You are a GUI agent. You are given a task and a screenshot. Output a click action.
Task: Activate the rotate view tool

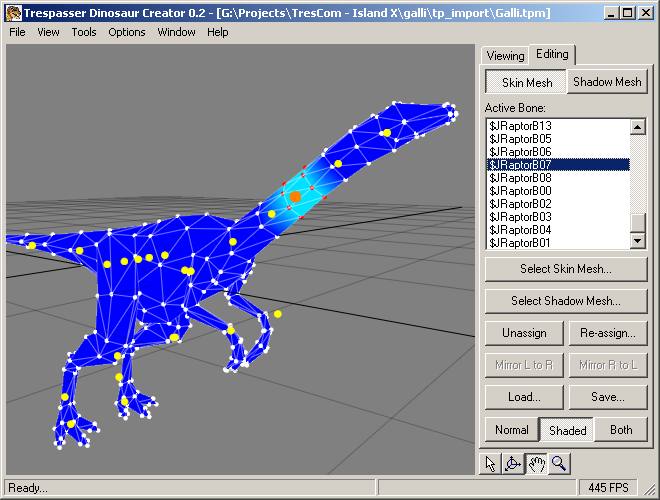tap(513, 463)
